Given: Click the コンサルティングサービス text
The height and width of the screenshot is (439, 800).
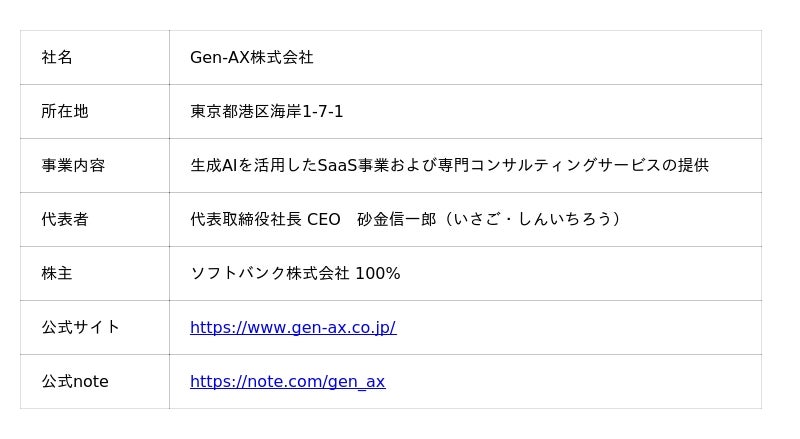Looking at the screenshot, I should click(x=565, y=166).
